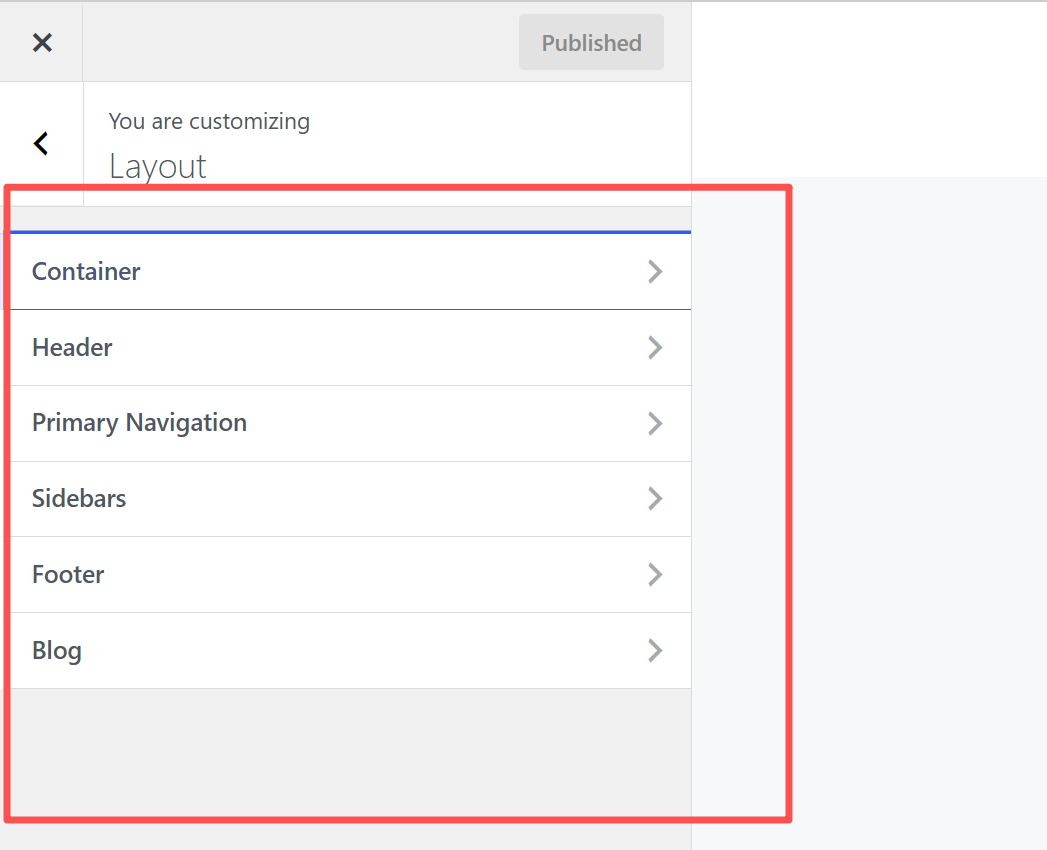Click the 'You are customizing' text
This screenshot has height=850, width=1047.
[209, 122]
